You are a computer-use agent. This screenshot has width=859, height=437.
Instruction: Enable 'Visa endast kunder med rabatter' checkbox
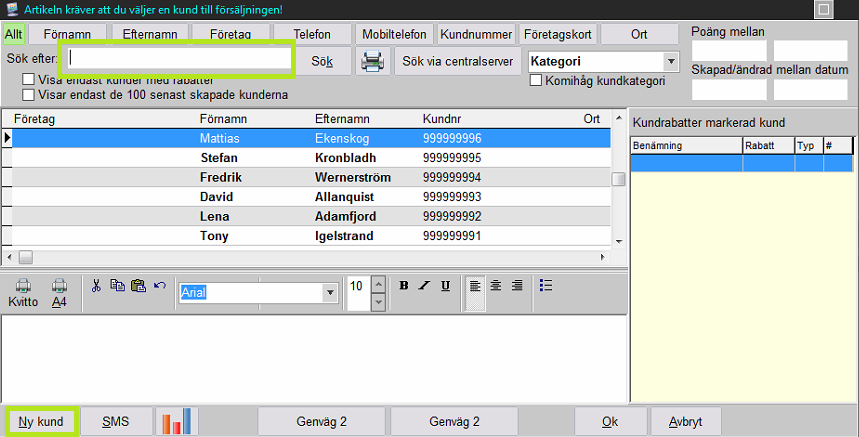pyautogui.click(x=29, y=80)
